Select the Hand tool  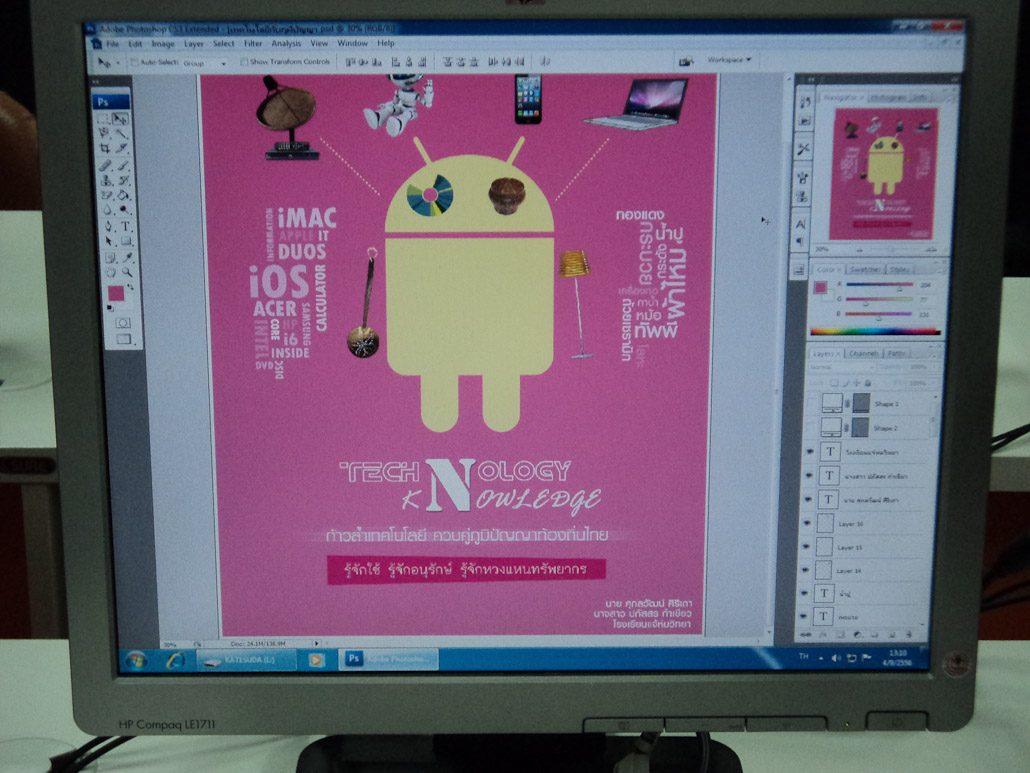click(110, 272)
